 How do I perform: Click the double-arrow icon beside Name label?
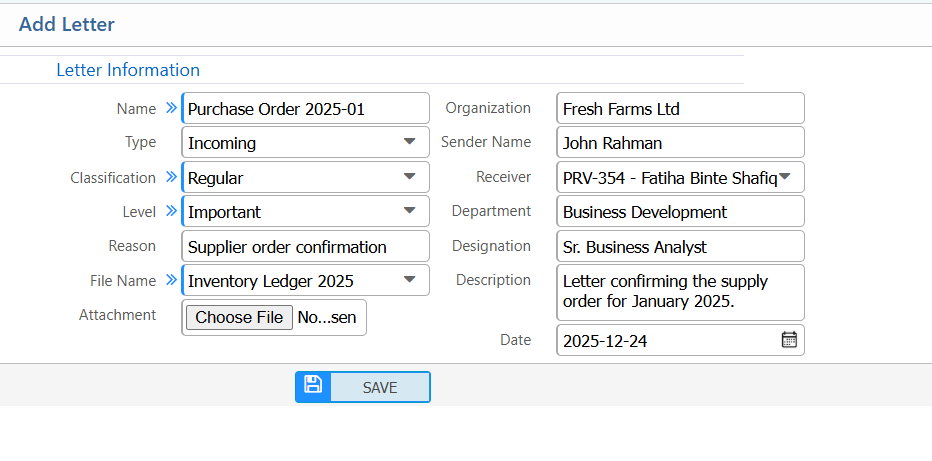tap(170, 108)
